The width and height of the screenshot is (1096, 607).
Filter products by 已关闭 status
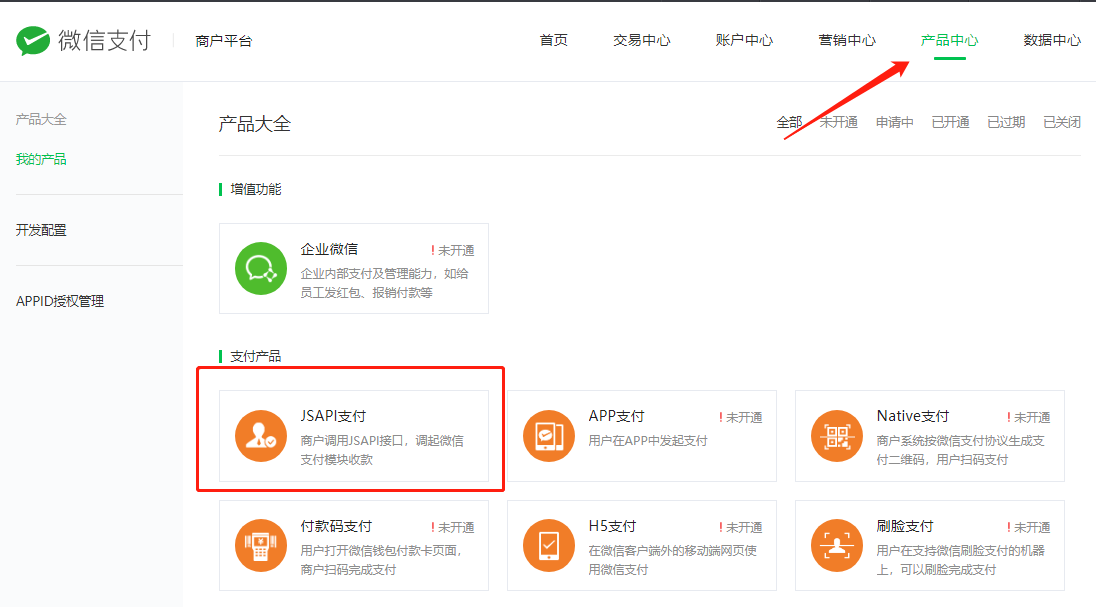(x=1062, y=122)
